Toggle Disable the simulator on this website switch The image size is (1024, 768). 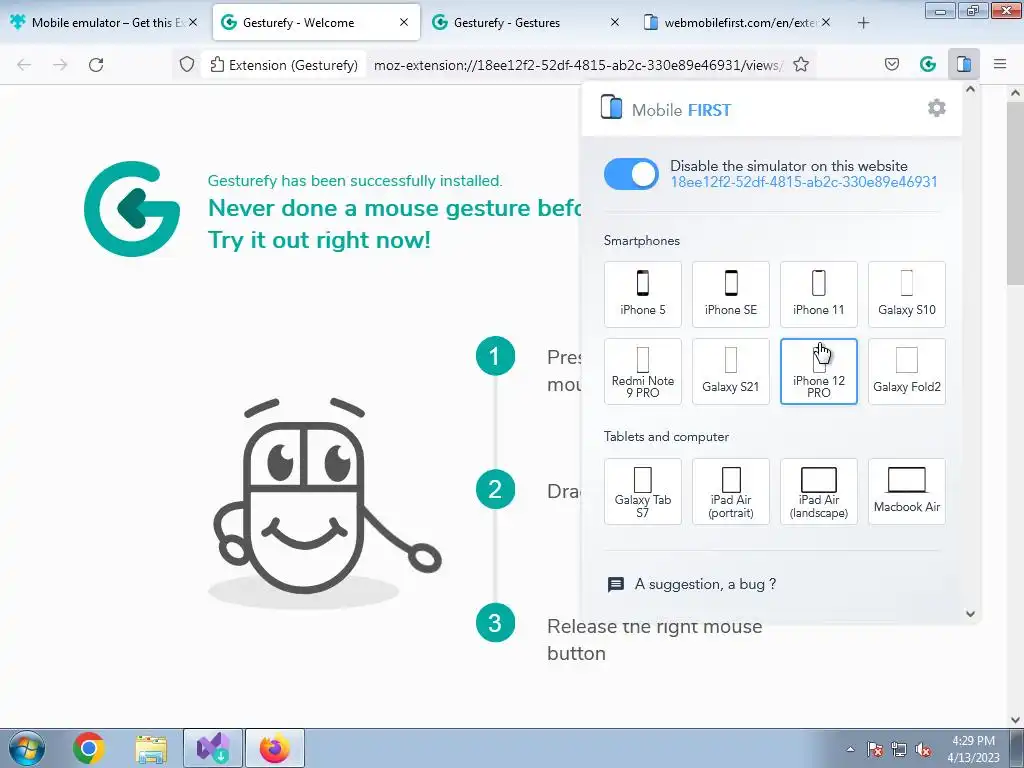[631, 174]
